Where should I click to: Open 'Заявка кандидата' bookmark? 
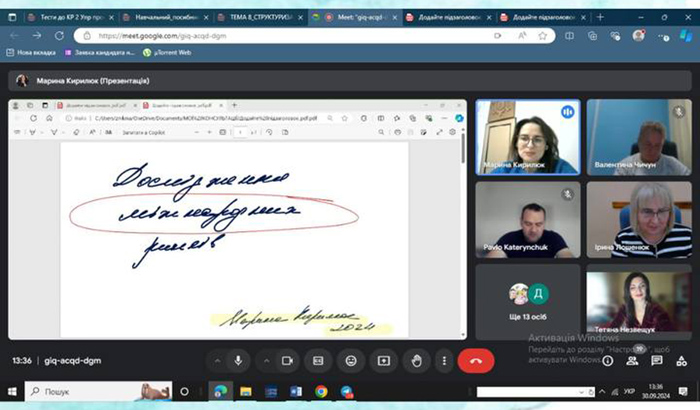(x=100, y=53)
